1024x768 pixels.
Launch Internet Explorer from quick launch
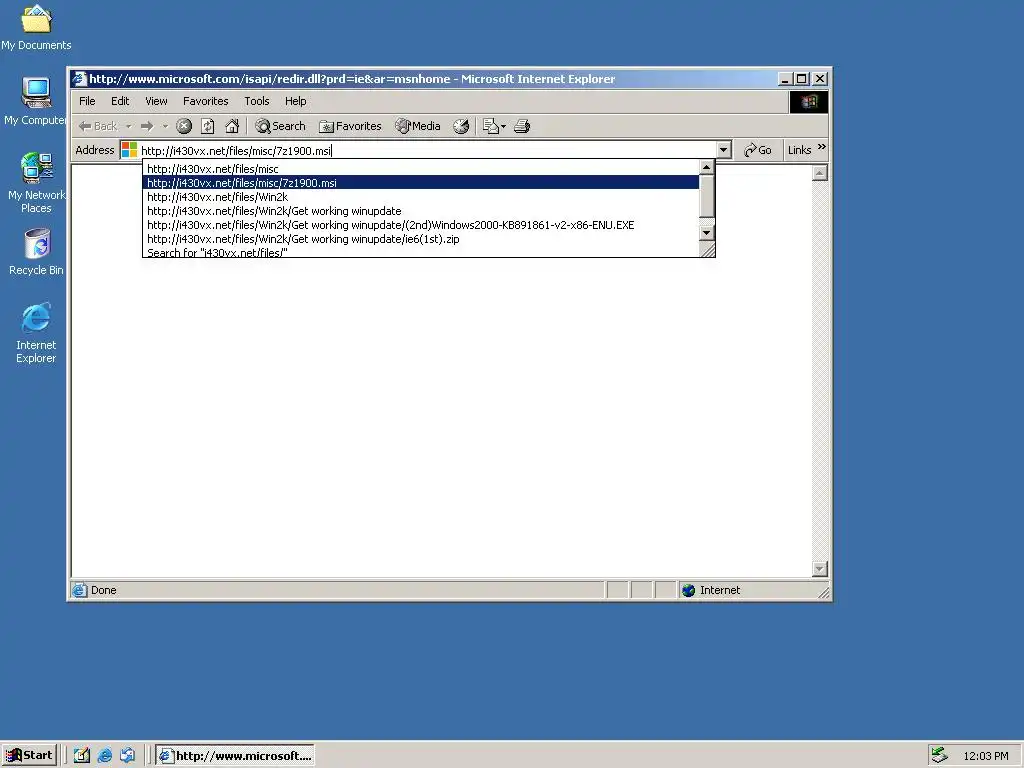[104, 756]
